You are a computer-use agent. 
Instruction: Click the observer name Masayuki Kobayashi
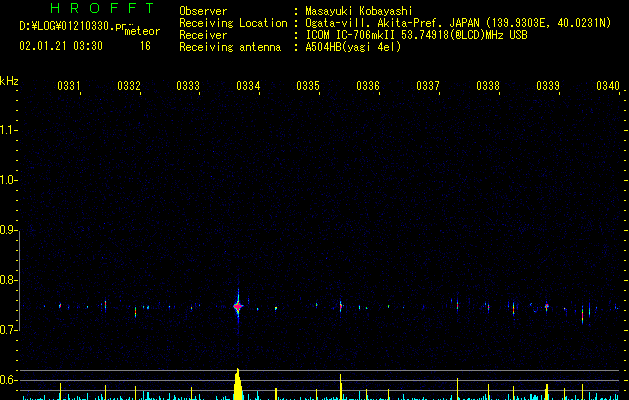pyautogui.click(x=359, y=11)
